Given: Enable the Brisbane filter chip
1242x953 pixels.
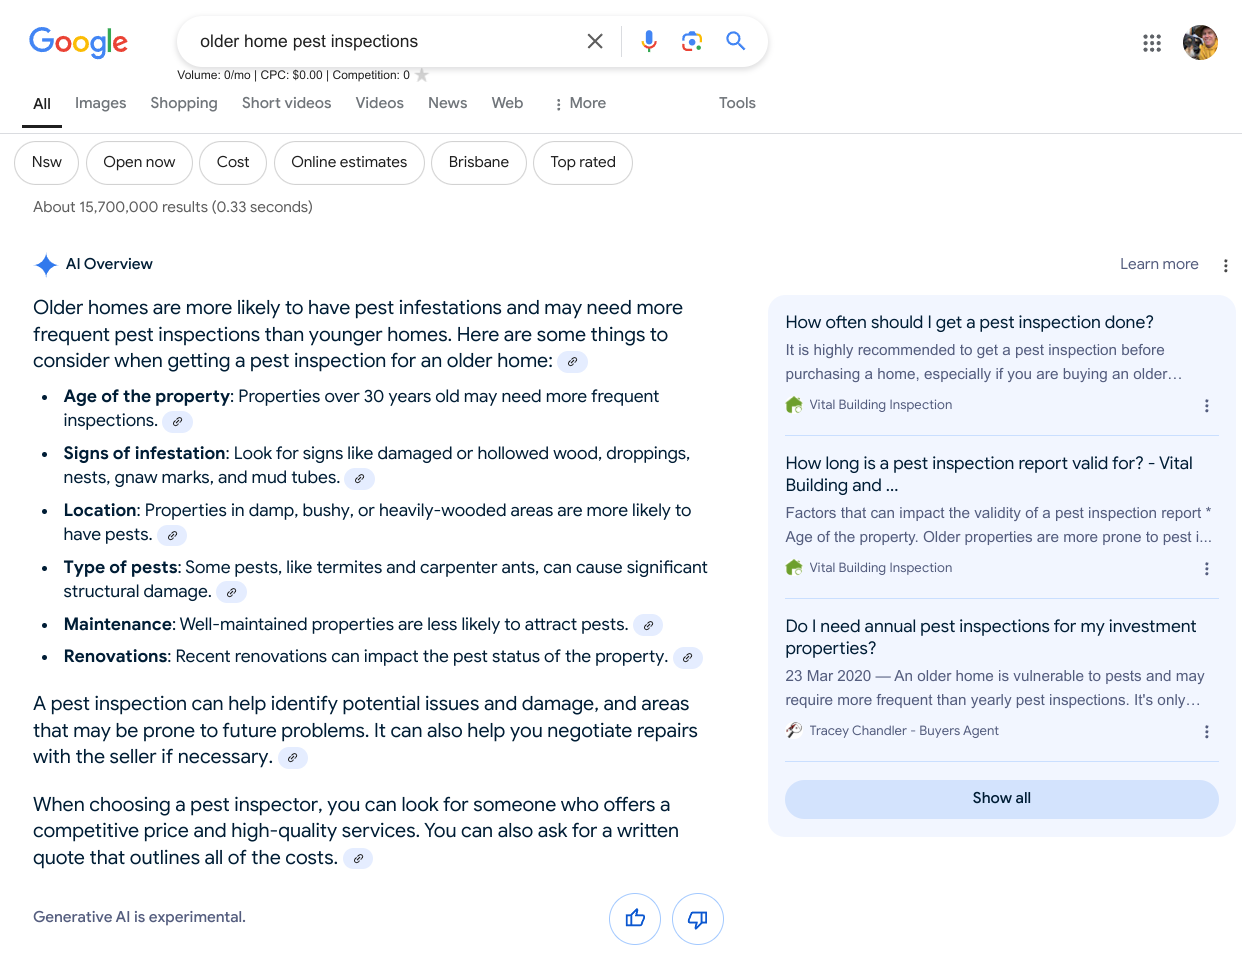Looking at the screenshot, I should tap(479, 163).
